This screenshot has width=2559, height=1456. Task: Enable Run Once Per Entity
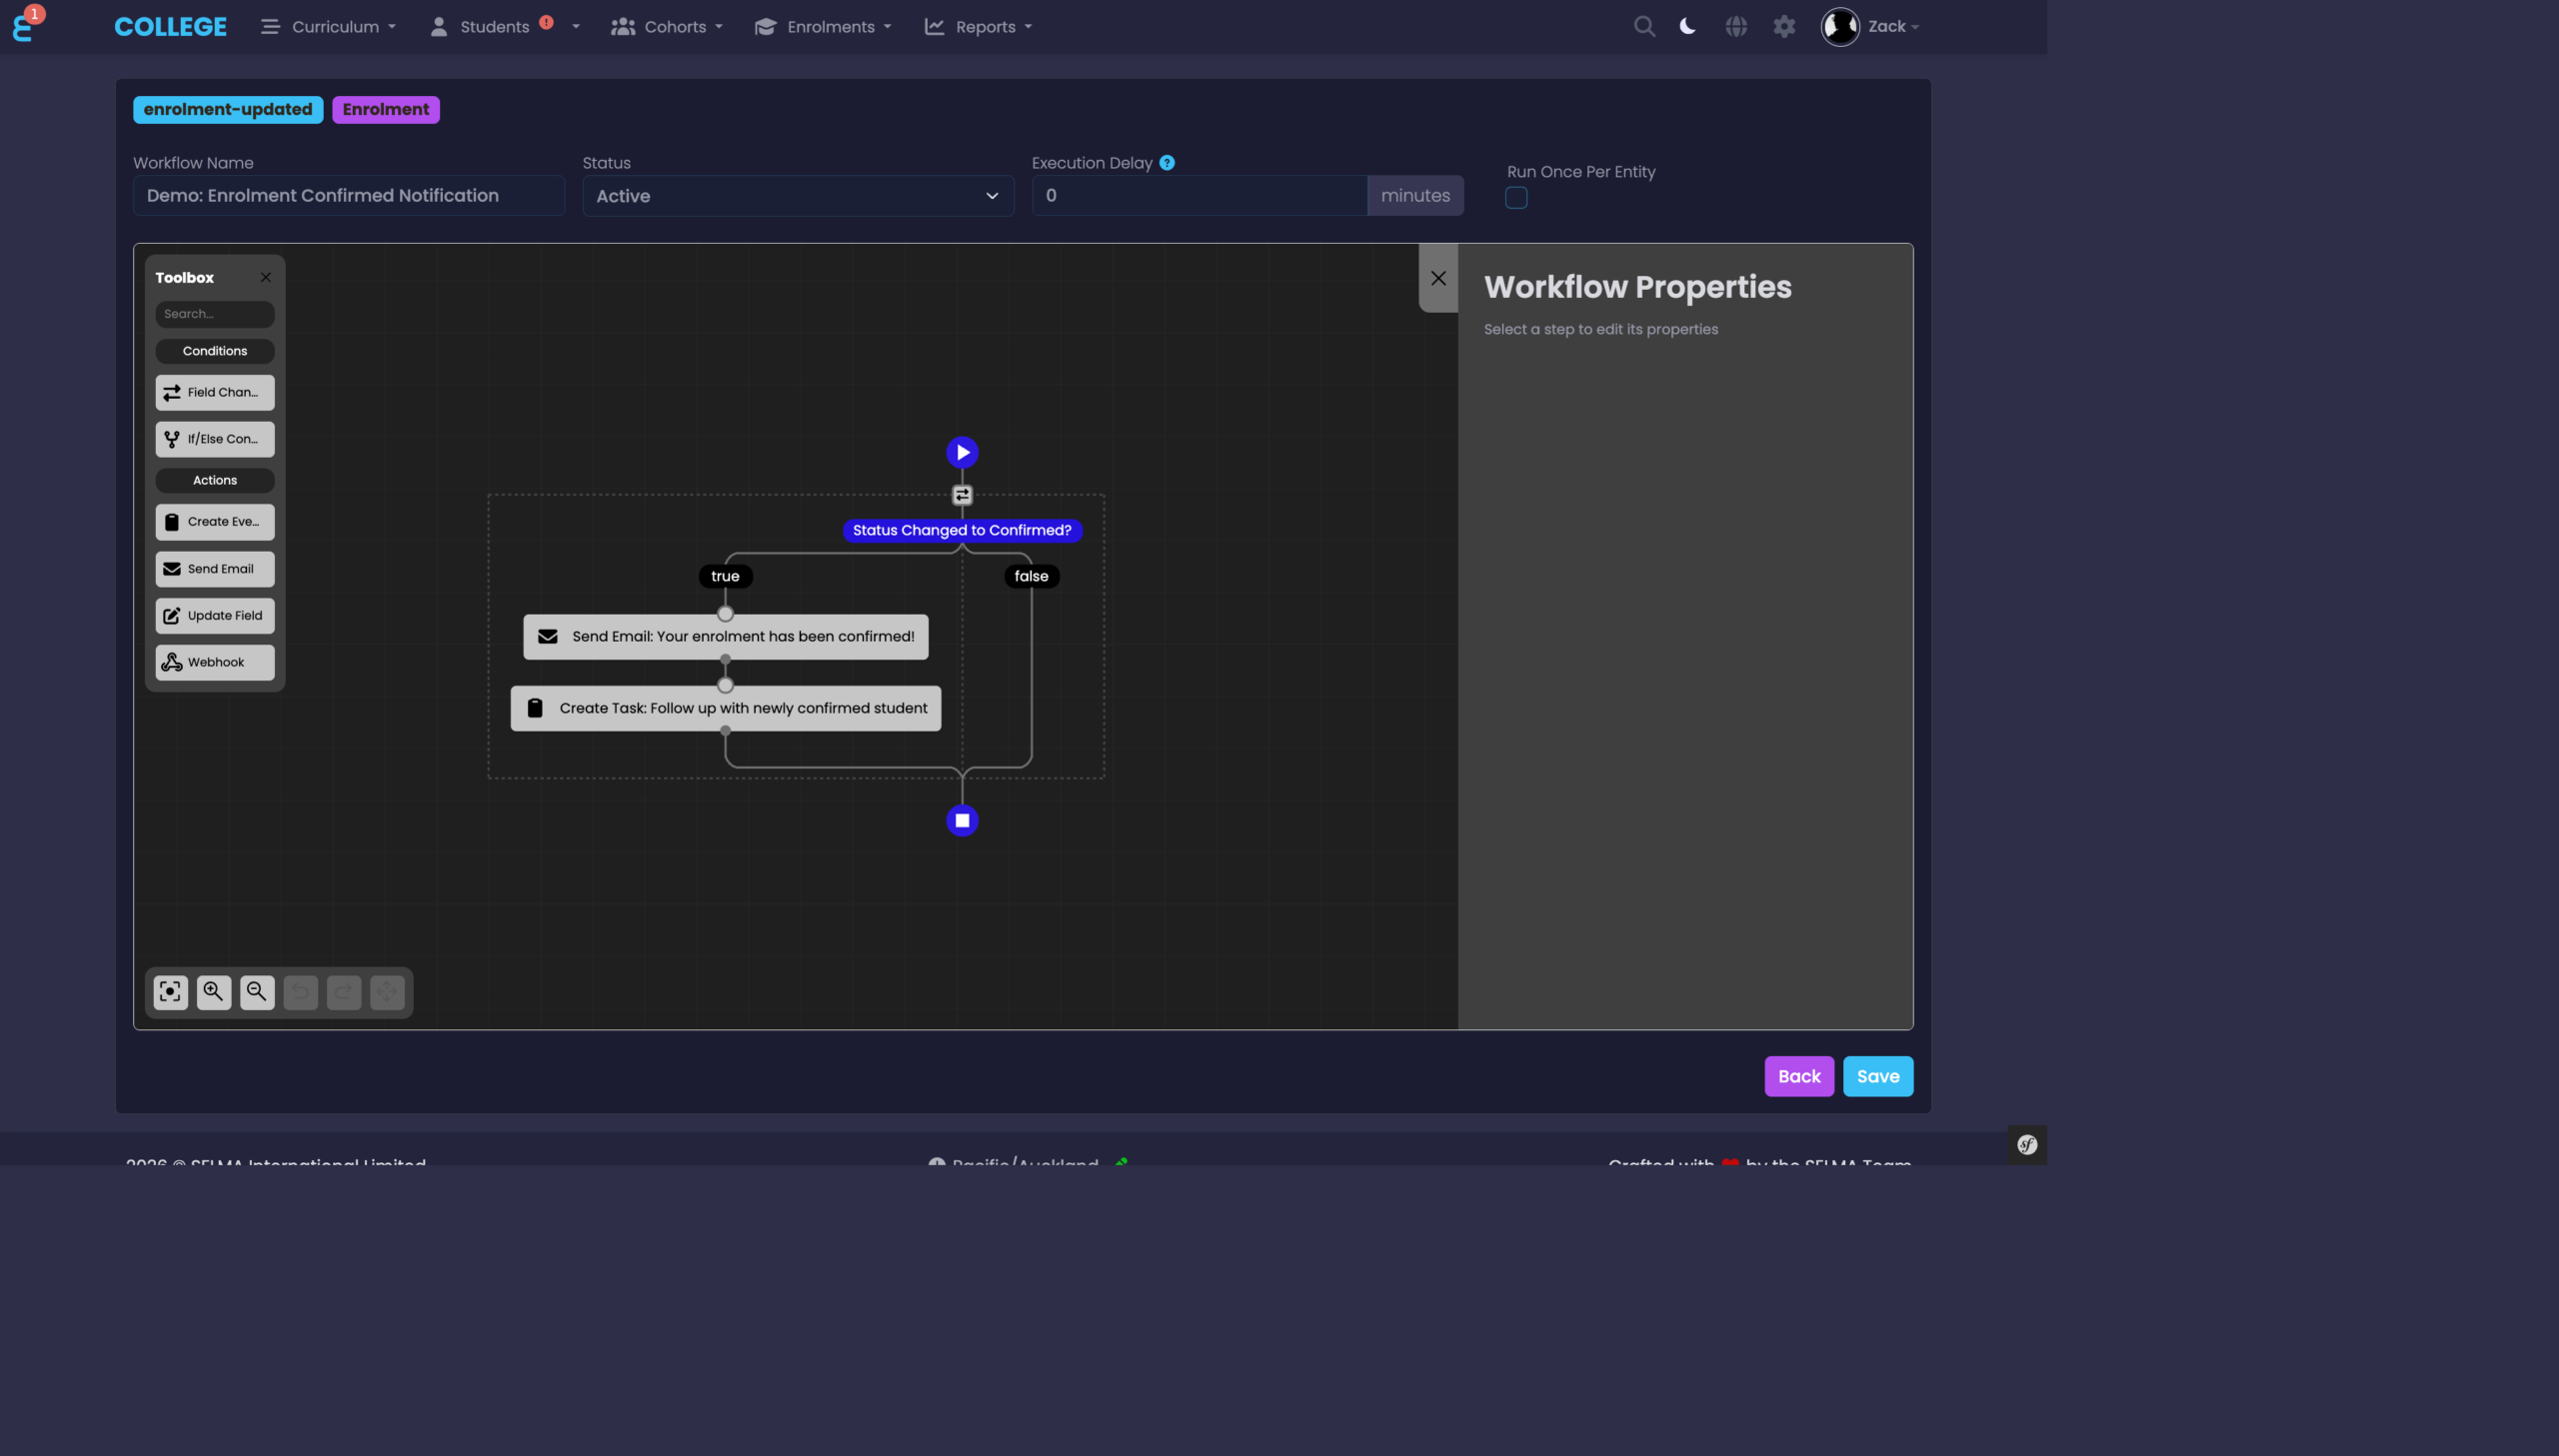(x=1516, y=197)
